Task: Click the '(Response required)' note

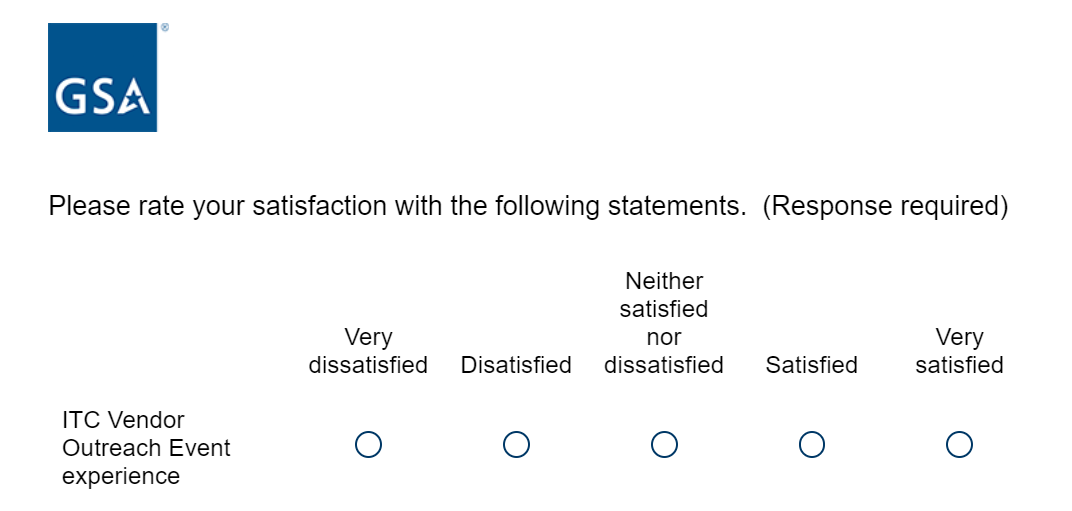Action: click(885, 206)
